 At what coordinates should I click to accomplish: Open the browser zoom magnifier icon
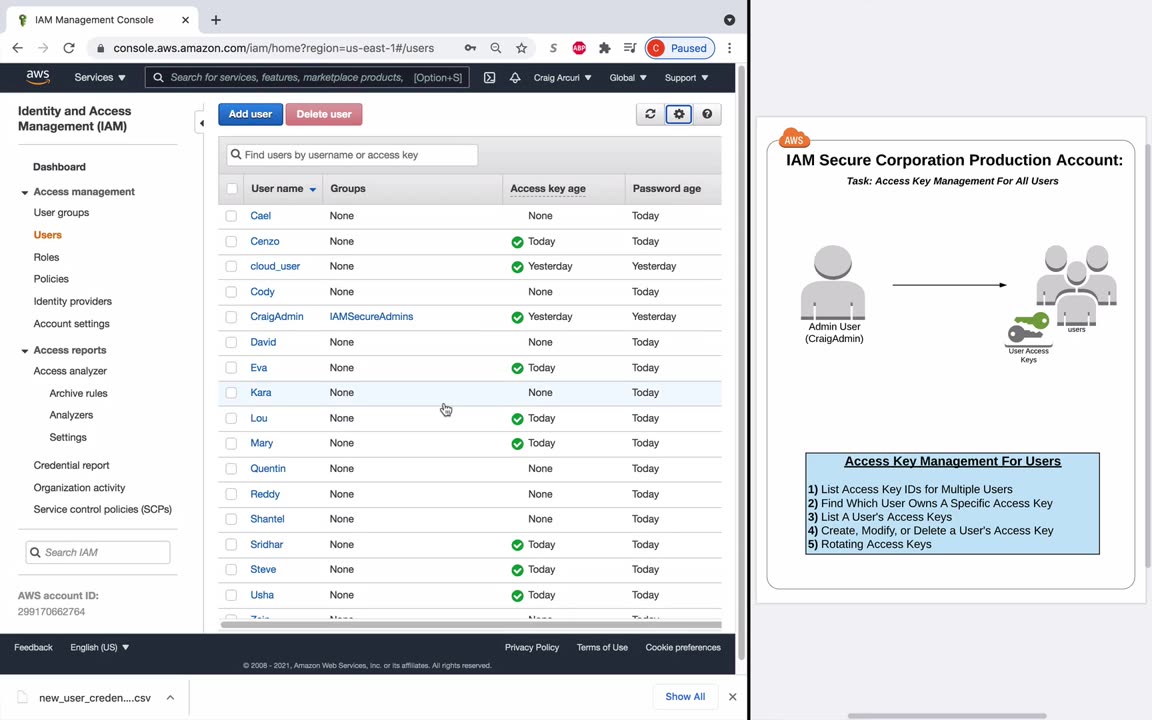pyautogui.click(x=496, y=48)
